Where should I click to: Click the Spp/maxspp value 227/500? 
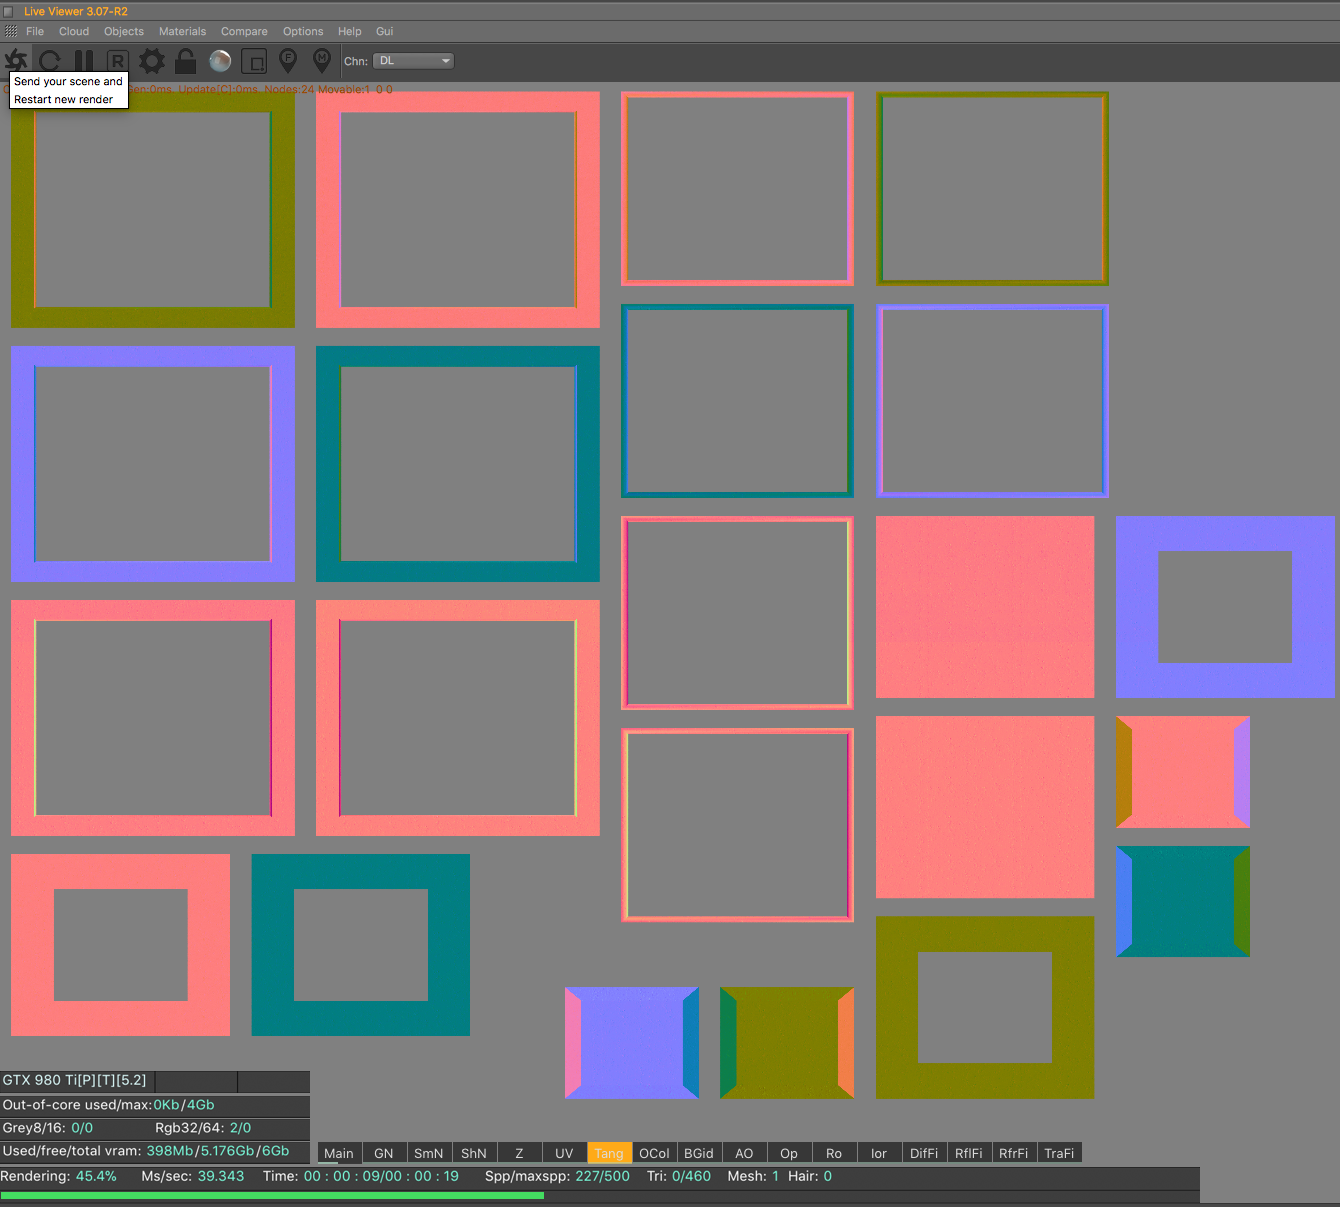tap(602, 1176)
